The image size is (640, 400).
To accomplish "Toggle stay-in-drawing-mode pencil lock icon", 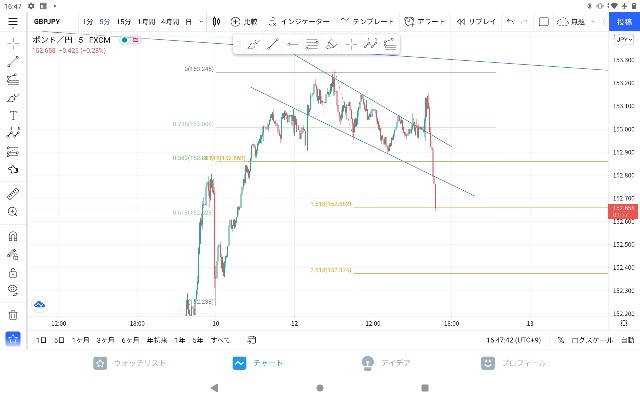I will pyautogui.click(x=13, y=255).
